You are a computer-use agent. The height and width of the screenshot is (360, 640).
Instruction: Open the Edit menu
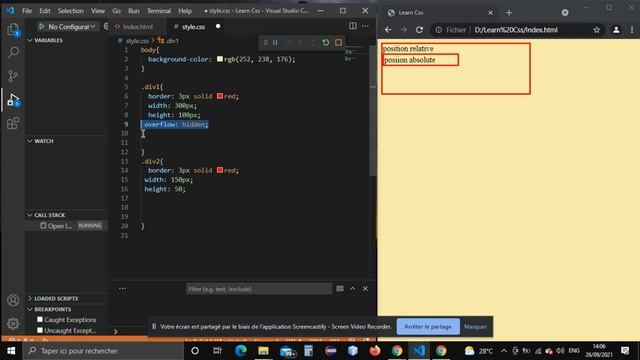pos(45,11)
